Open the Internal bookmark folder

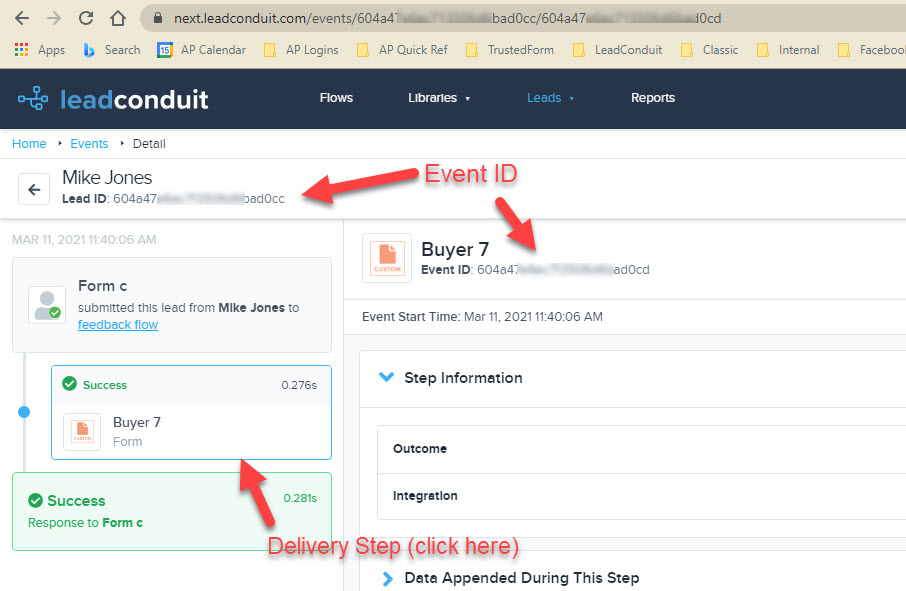(788, 50)
